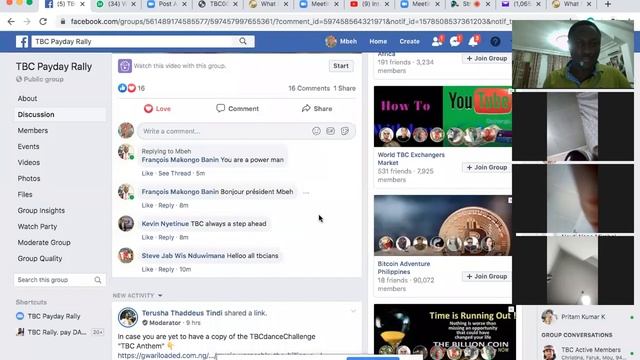Like Steve Jab Wis Nduwimana's comment
Image resolution: width=640 pixels, height=360 pixels.
coord(147,269)
